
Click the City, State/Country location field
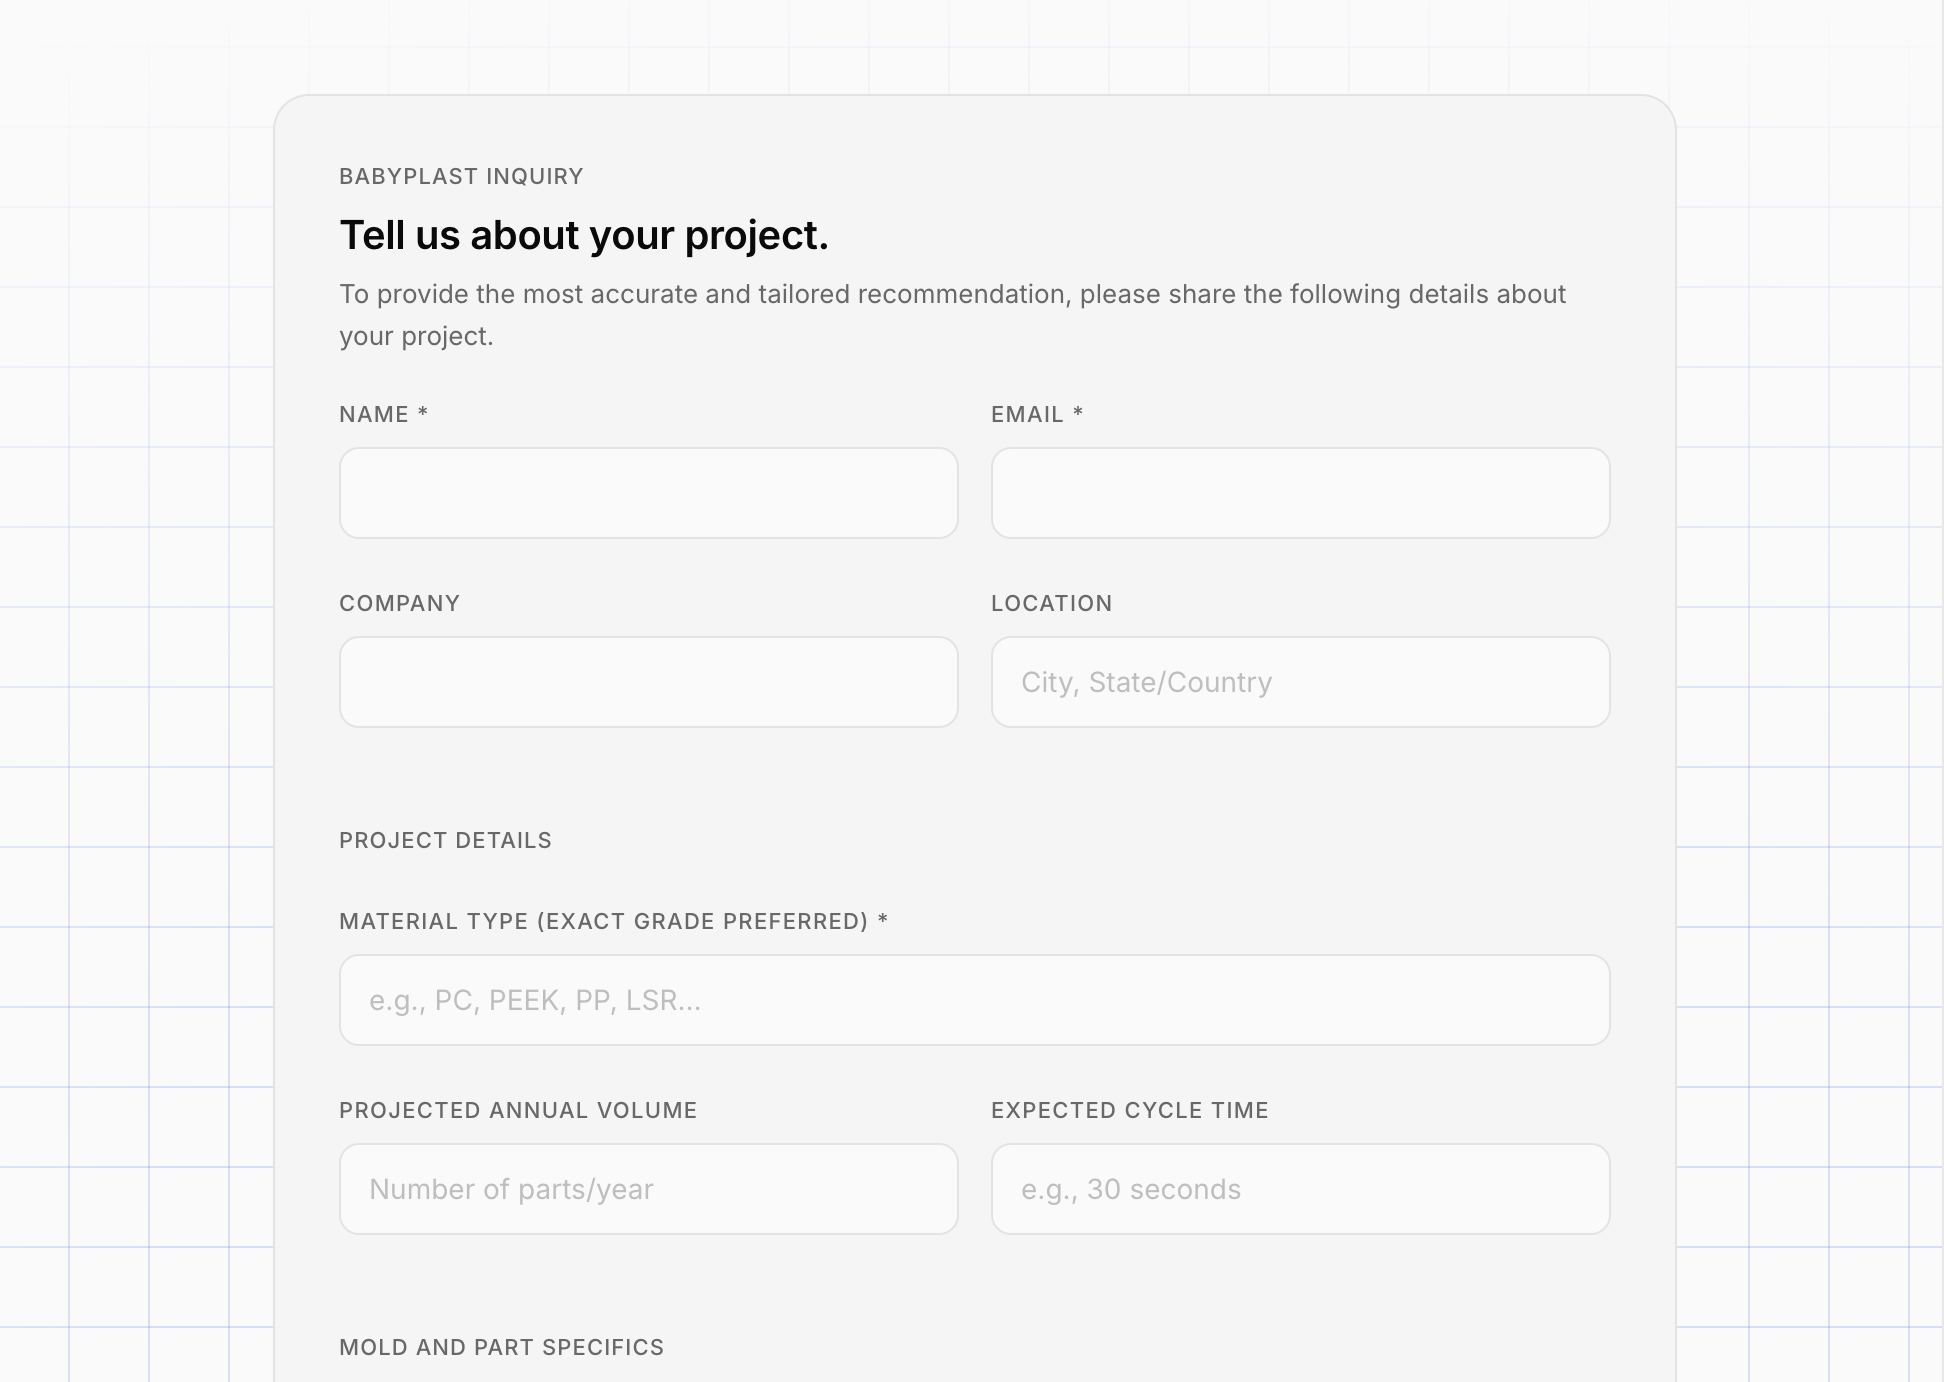1300,682
